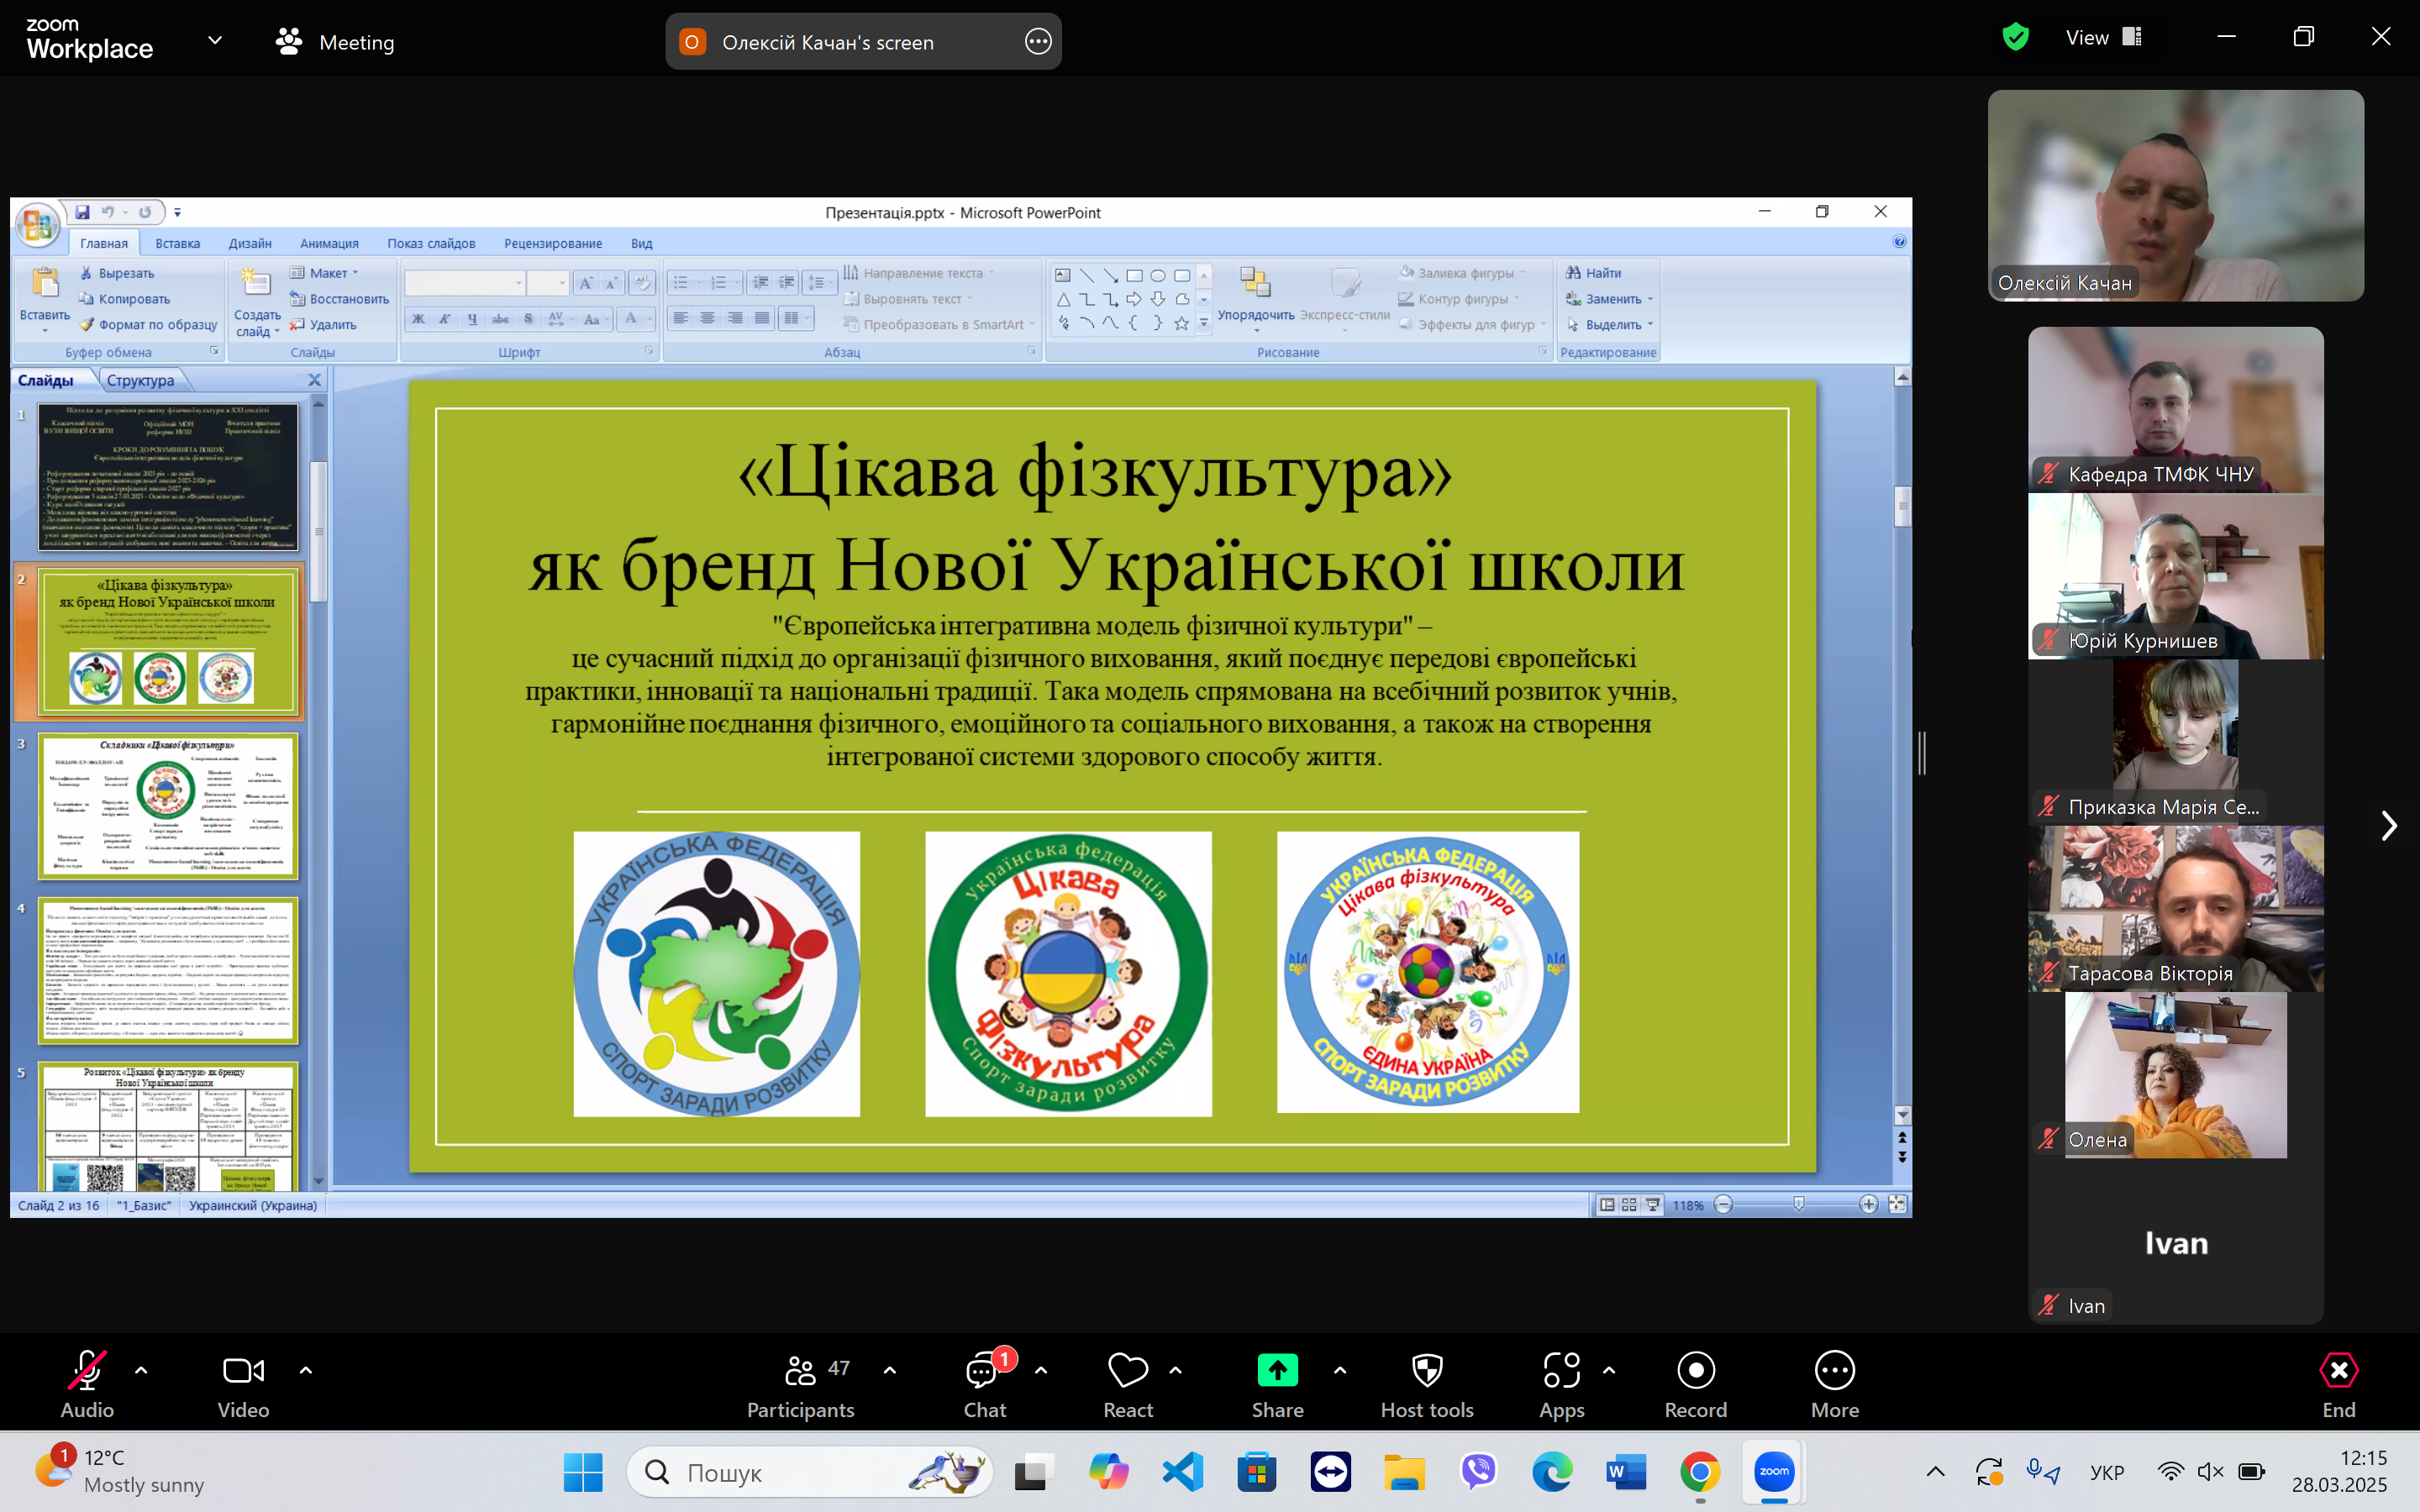Select Олексій Качан video tile
2420x1512 pixels.
click(x=2176, y=196)
